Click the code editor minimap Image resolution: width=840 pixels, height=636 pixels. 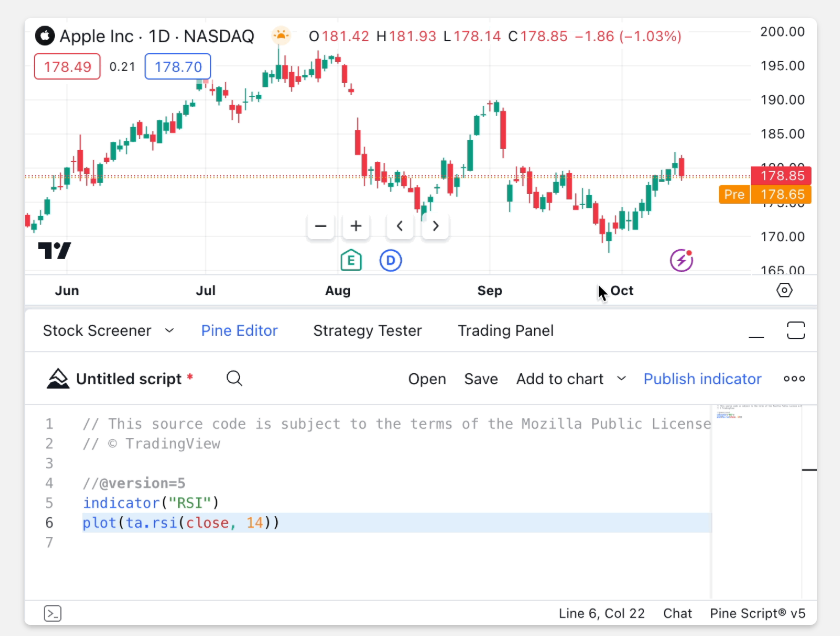click(x=756, y=501)
